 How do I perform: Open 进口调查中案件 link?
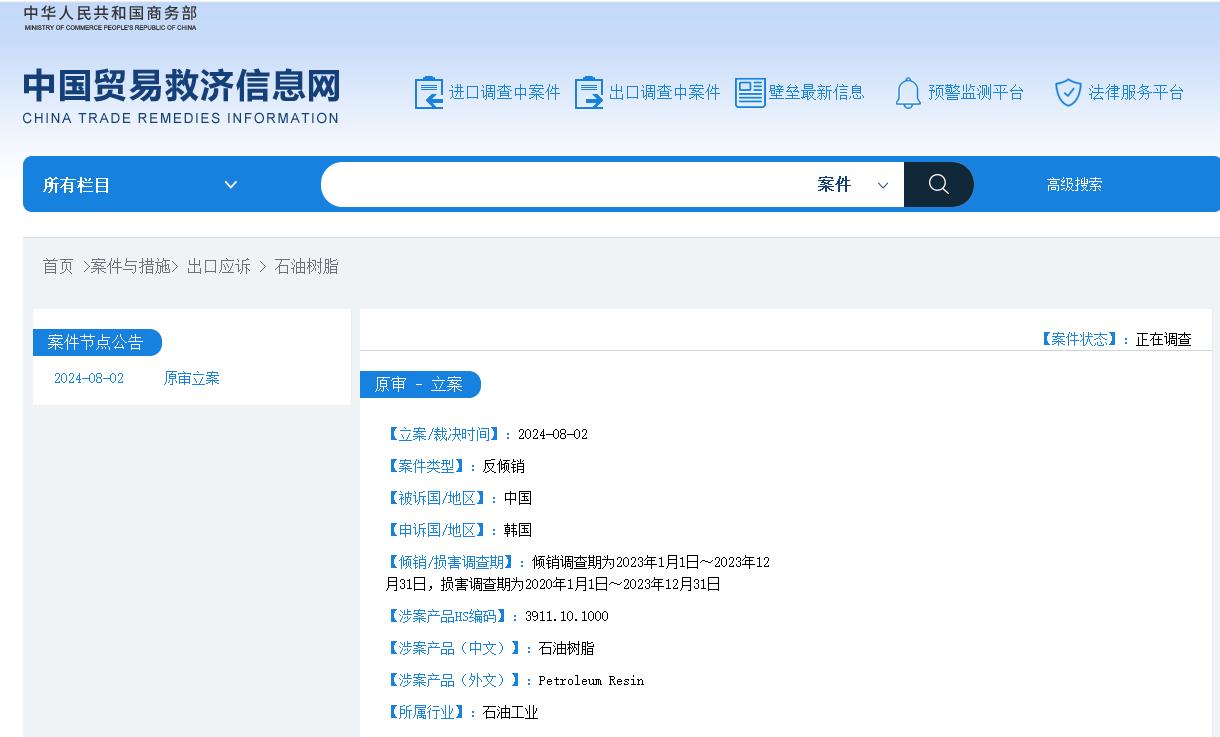505,93
